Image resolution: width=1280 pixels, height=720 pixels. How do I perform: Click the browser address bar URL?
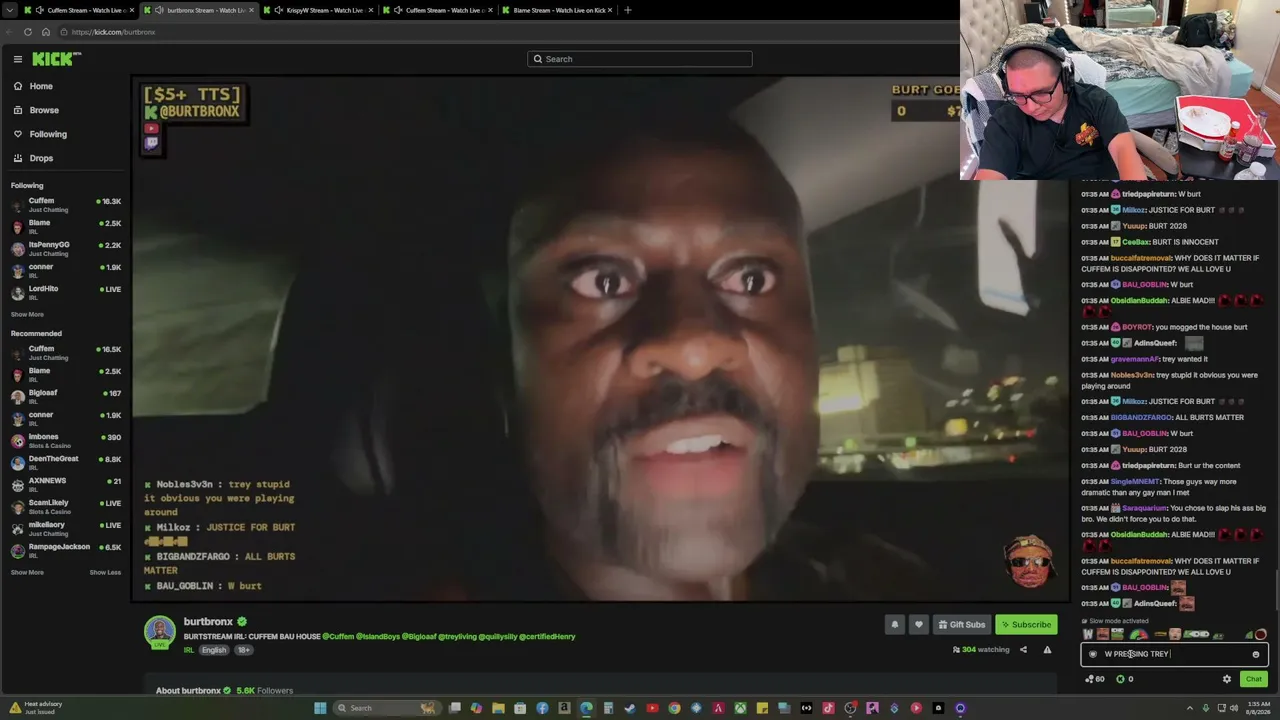(x=113, y=32)
